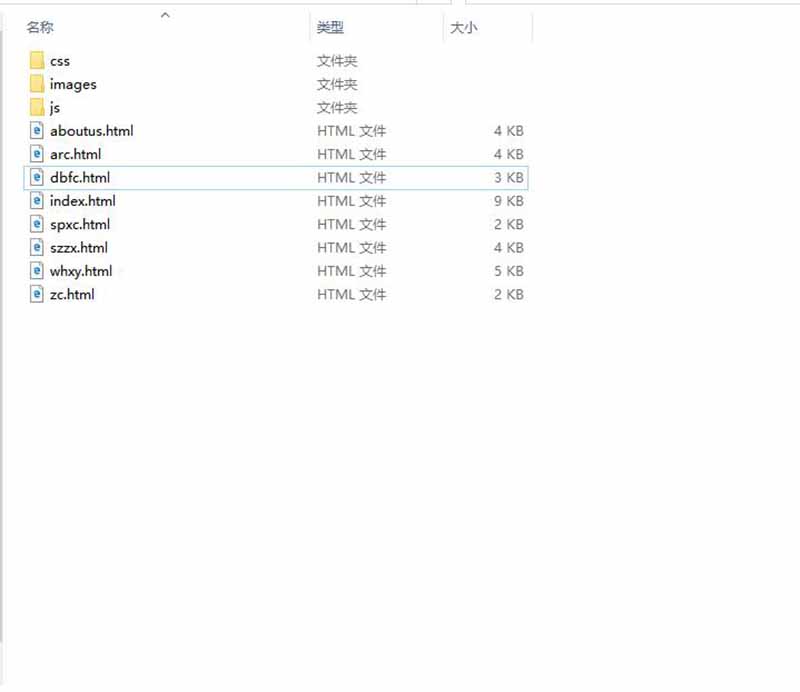Image resolution: width=800 pixels, height=692 pixels.
Task: Select the index.html file name
Action: point(83,201)
